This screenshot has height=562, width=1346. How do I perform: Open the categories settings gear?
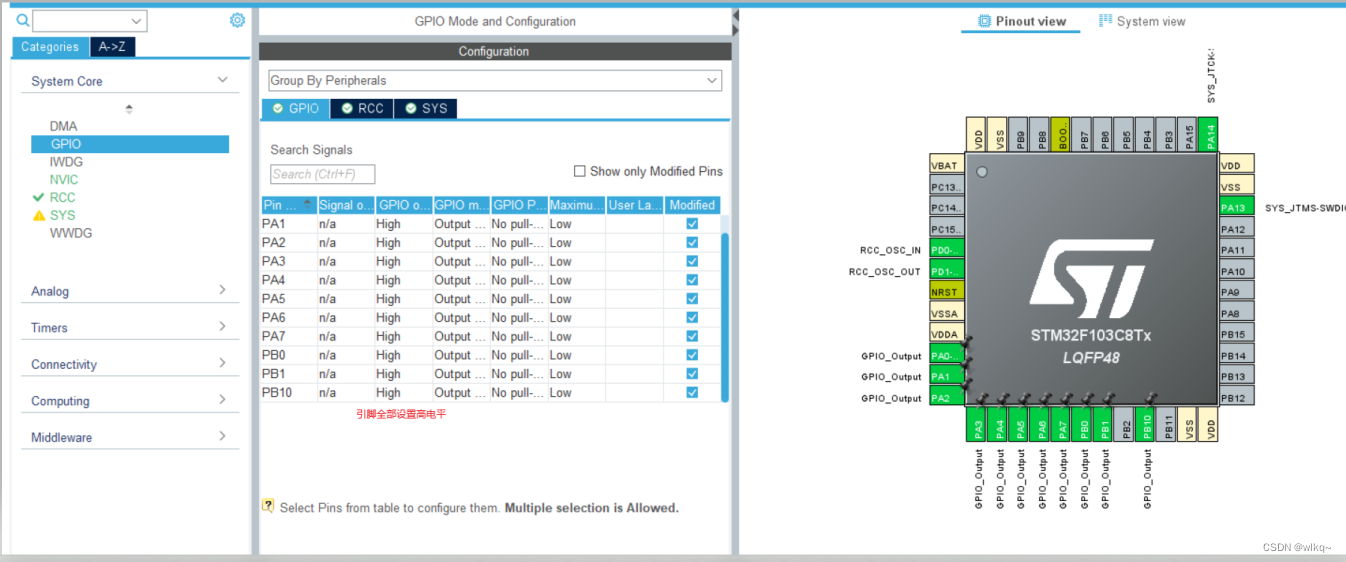pos(237,20)
